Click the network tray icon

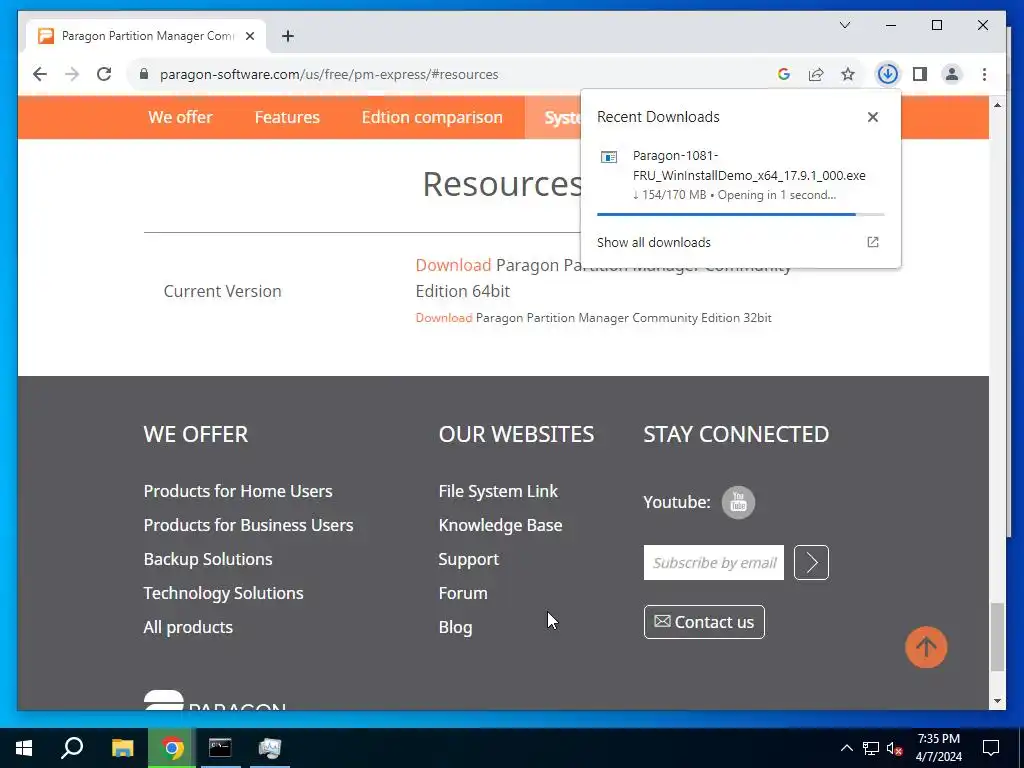point(871,748)
